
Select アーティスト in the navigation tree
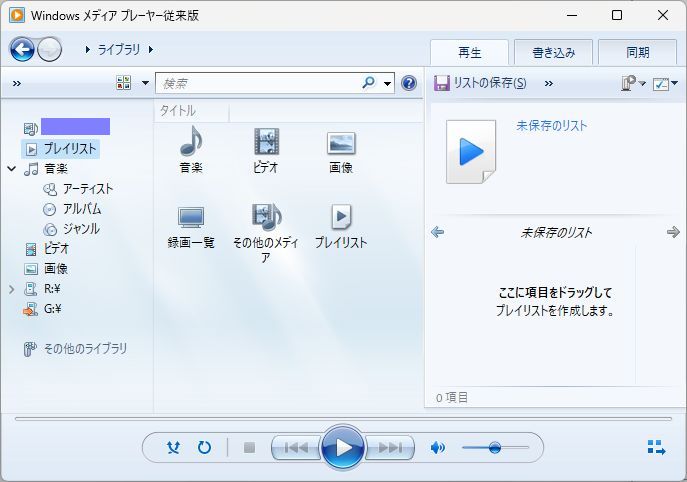[88, 189]
